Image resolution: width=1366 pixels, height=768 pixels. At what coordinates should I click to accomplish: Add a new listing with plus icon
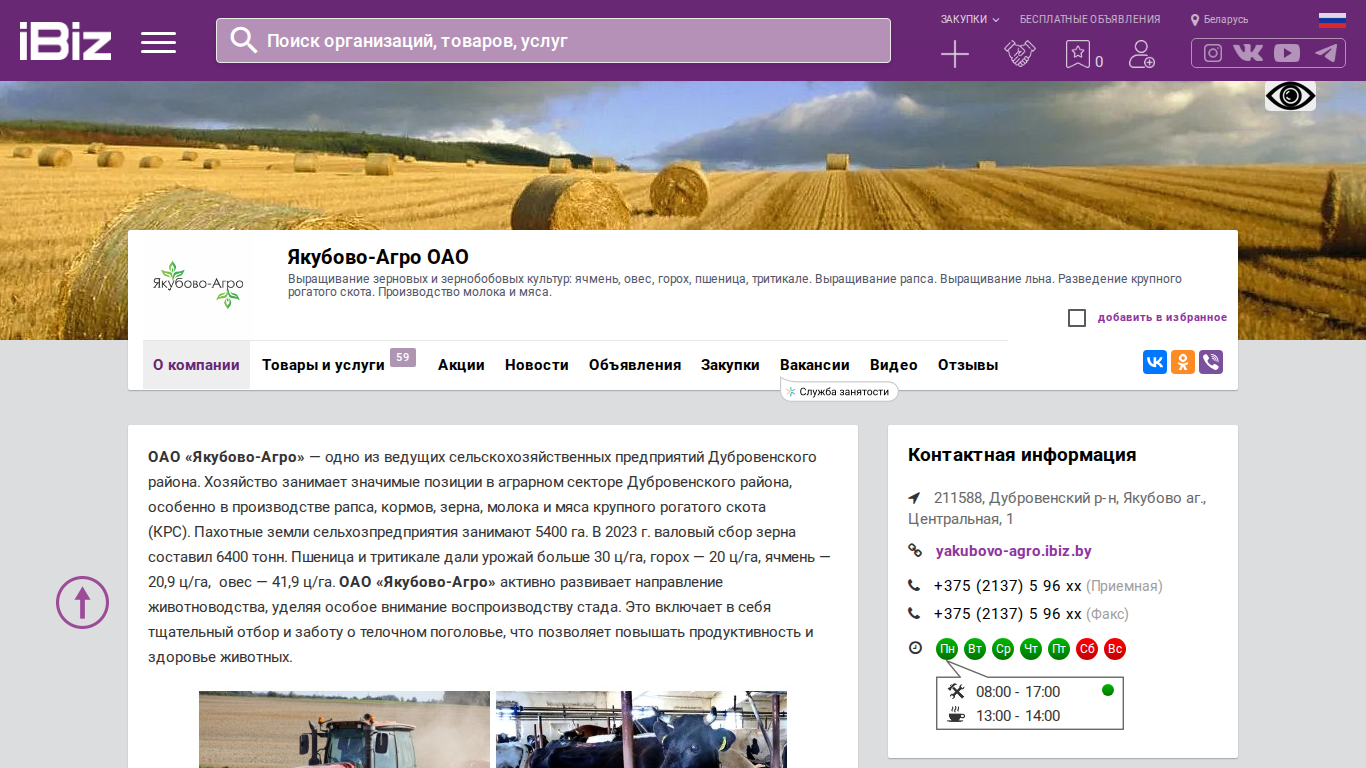pos(955,54)
